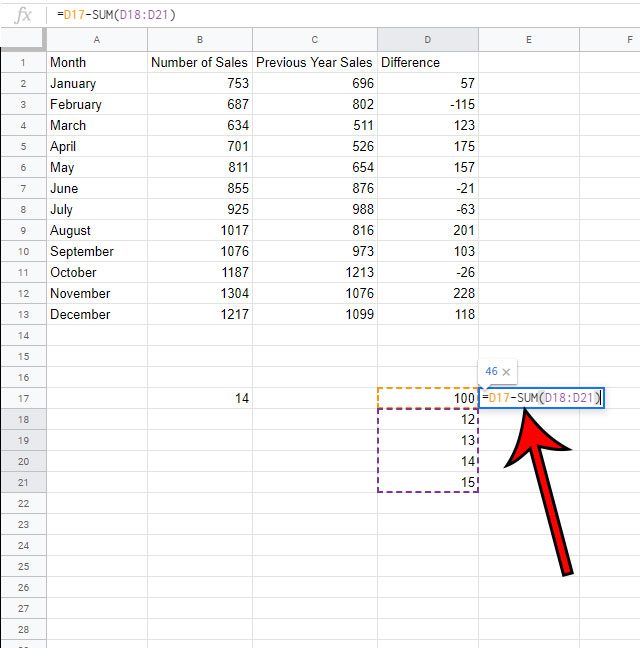This screenshot has width=640, height=648.
Task: Select column C header
Action: tap(315, 39)
